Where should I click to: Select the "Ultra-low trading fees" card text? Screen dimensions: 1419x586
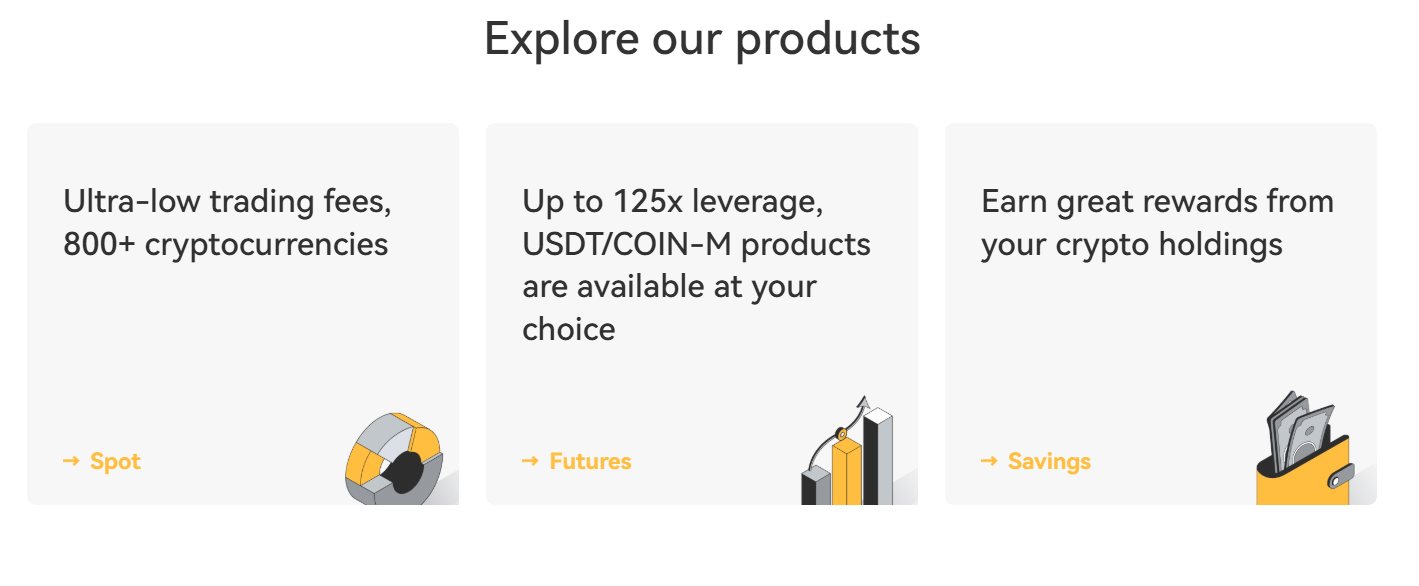[x=227, y=223]
